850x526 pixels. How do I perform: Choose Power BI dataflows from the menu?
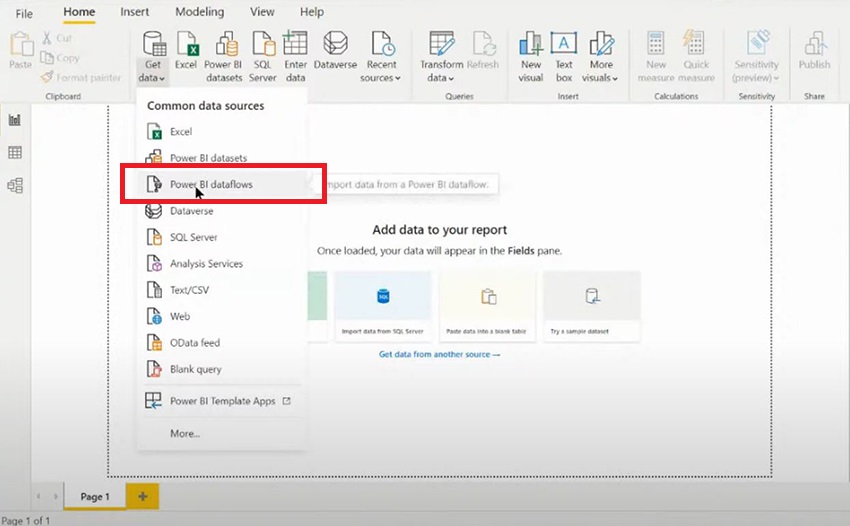click(222, 184)
